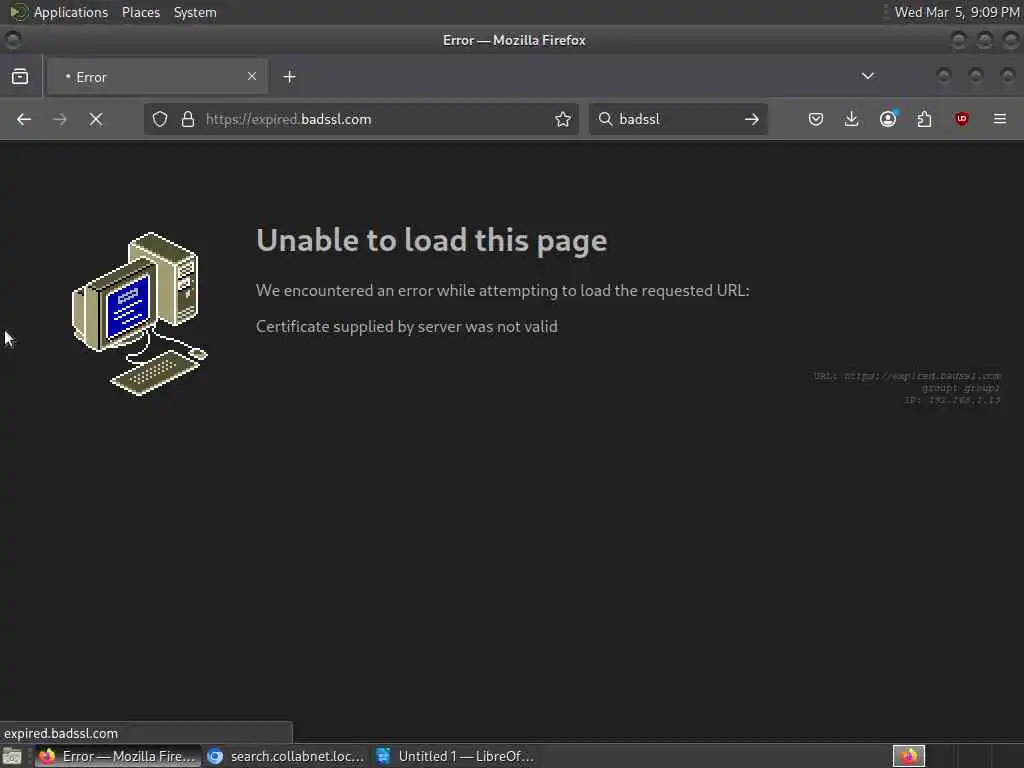The height and width of the screenshot is (768, 1024).
Task: Click the retro computer error illustration
Action: tap(140, 314)
